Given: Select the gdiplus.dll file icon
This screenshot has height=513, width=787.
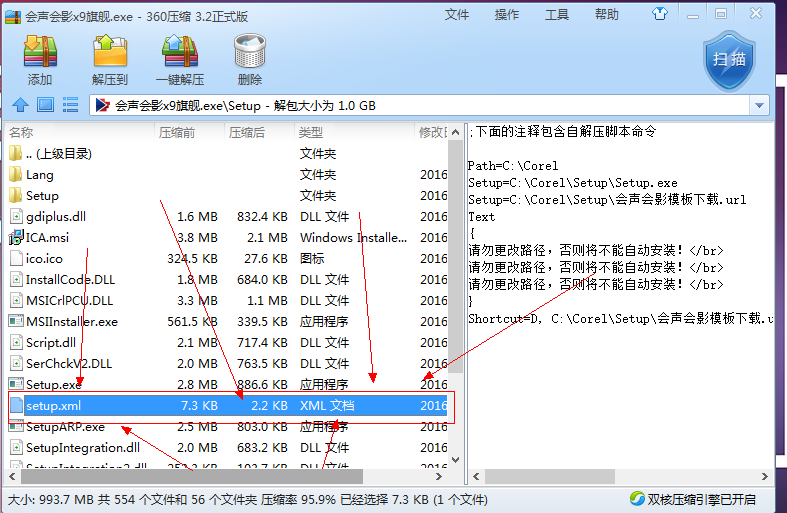Looking at the screenshot, I should click(x=16, y=216).
